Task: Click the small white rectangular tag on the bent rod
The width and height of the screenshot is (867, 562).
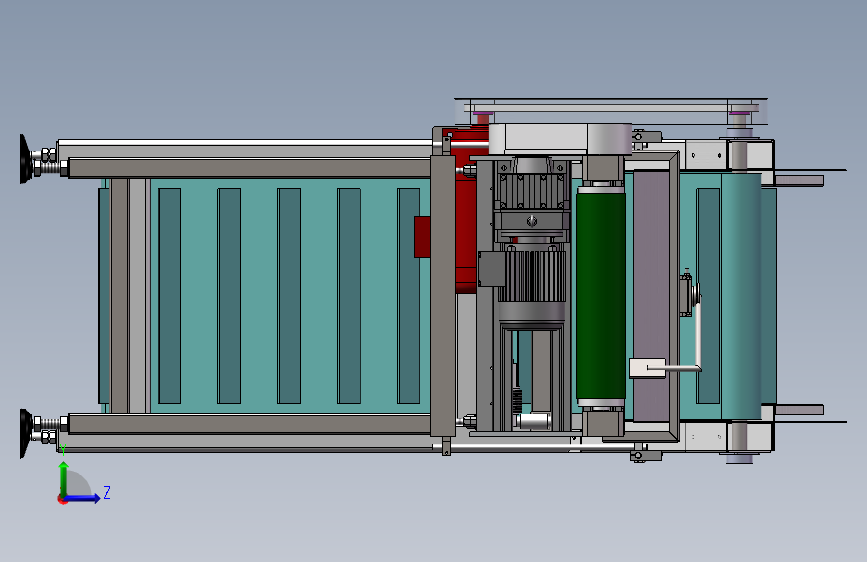Action: point(647,368)
